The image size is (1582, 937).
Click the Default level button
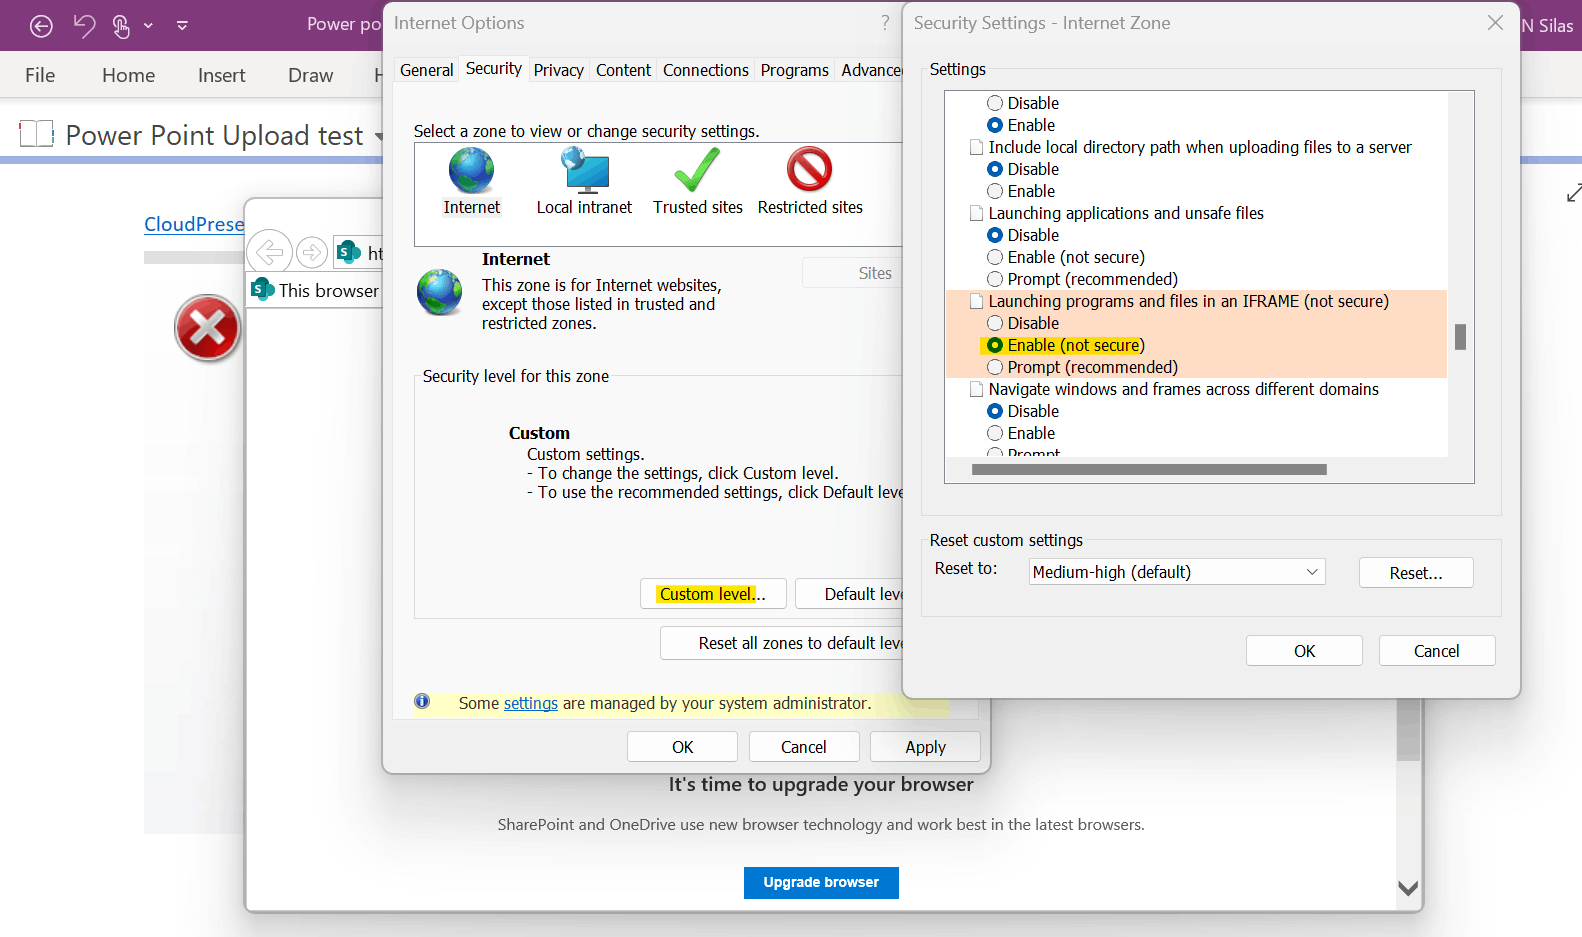(x=851, y=594)
